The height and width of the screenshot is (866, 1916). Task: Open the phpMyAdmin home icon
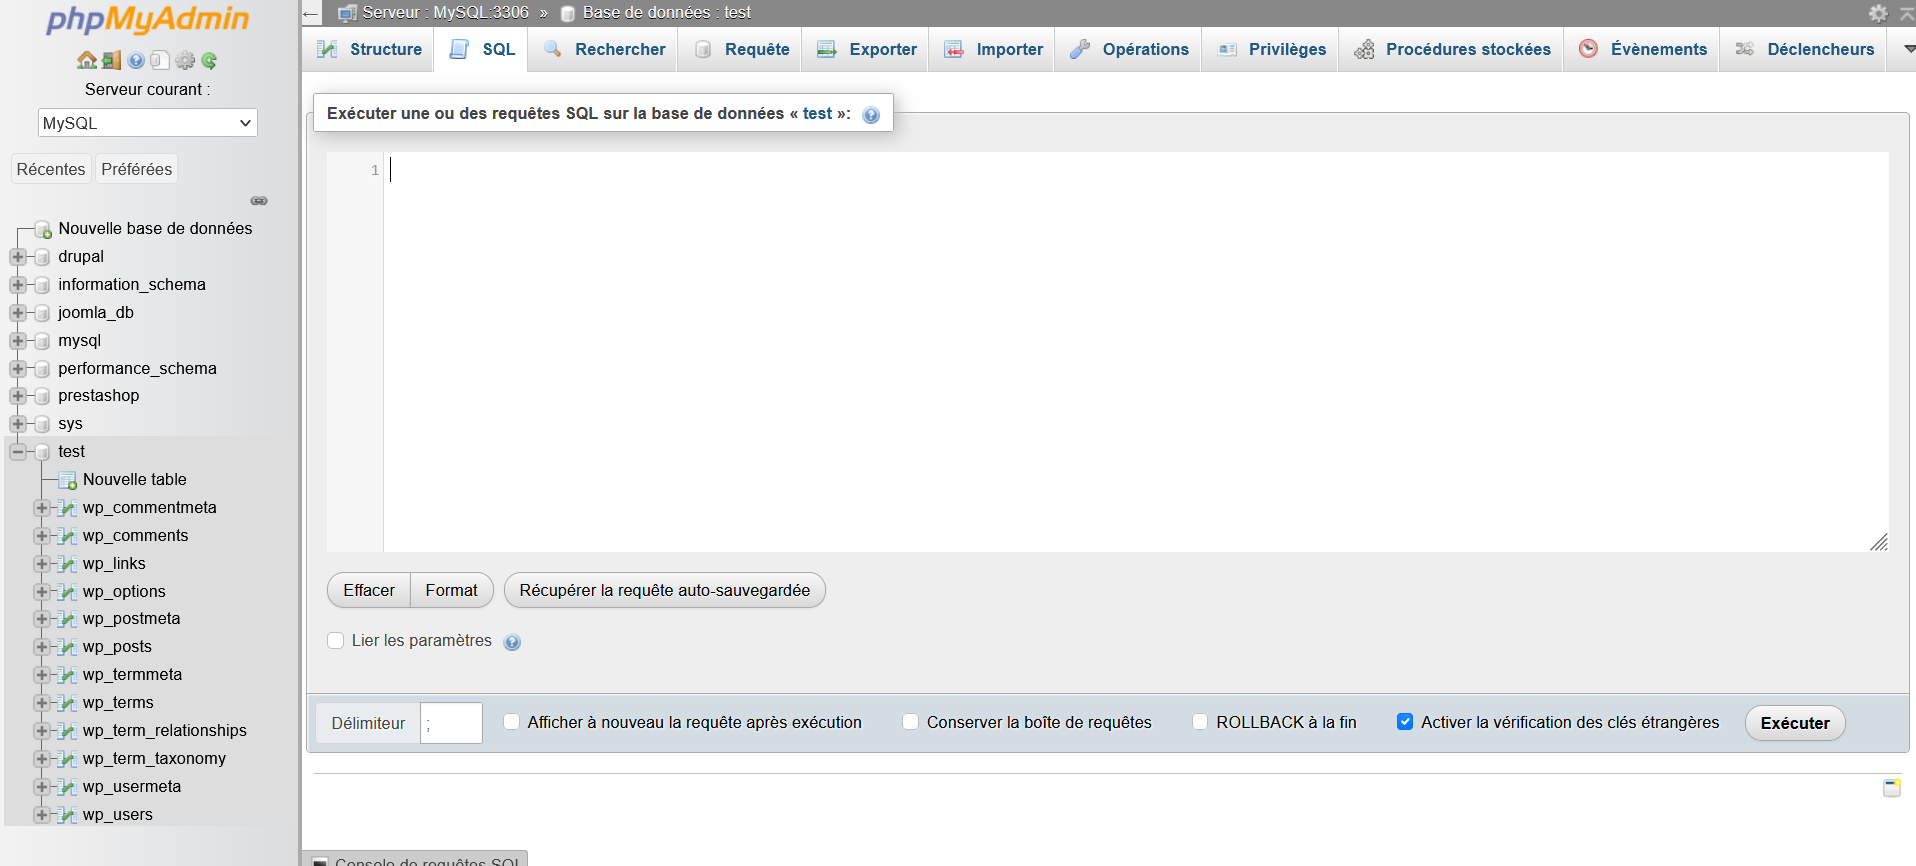[87, 60]
